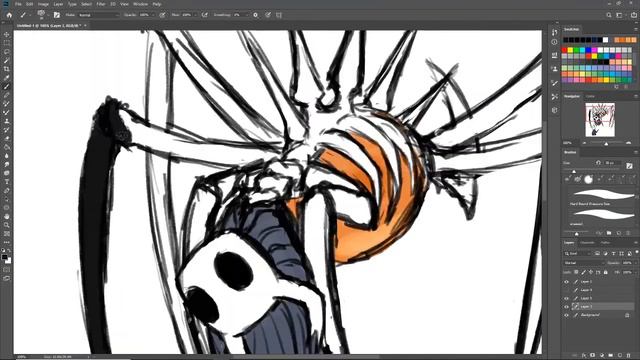This screenshot has height=360, width=640.
Task: Open the layer filter Kind dropdown
Action: point(578,253)
